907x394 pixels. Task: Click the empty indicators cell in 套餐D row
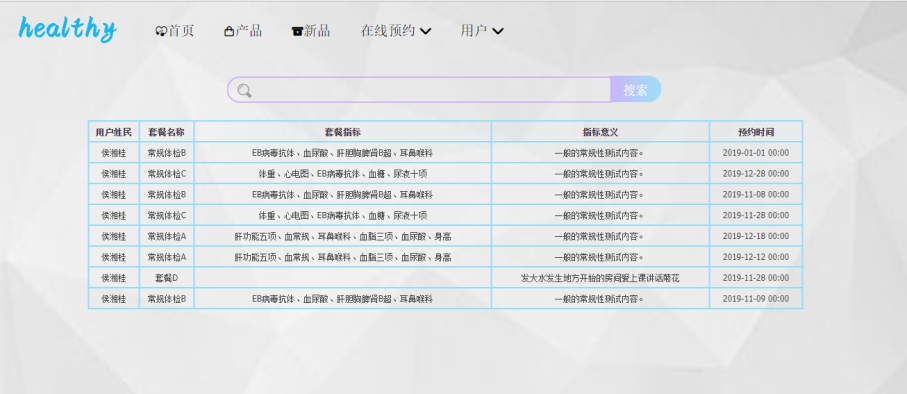click(x=342, y=278)
